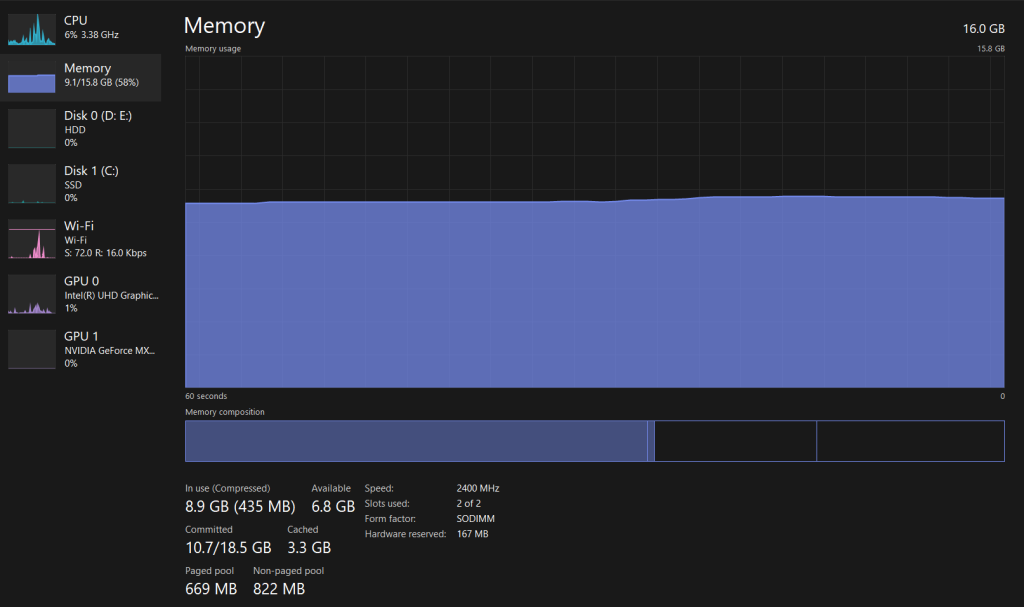Click 'Intel(R) UHD Graphic...' text
Viewport: 1024px width, 607px height.
[x=112, y=295]
